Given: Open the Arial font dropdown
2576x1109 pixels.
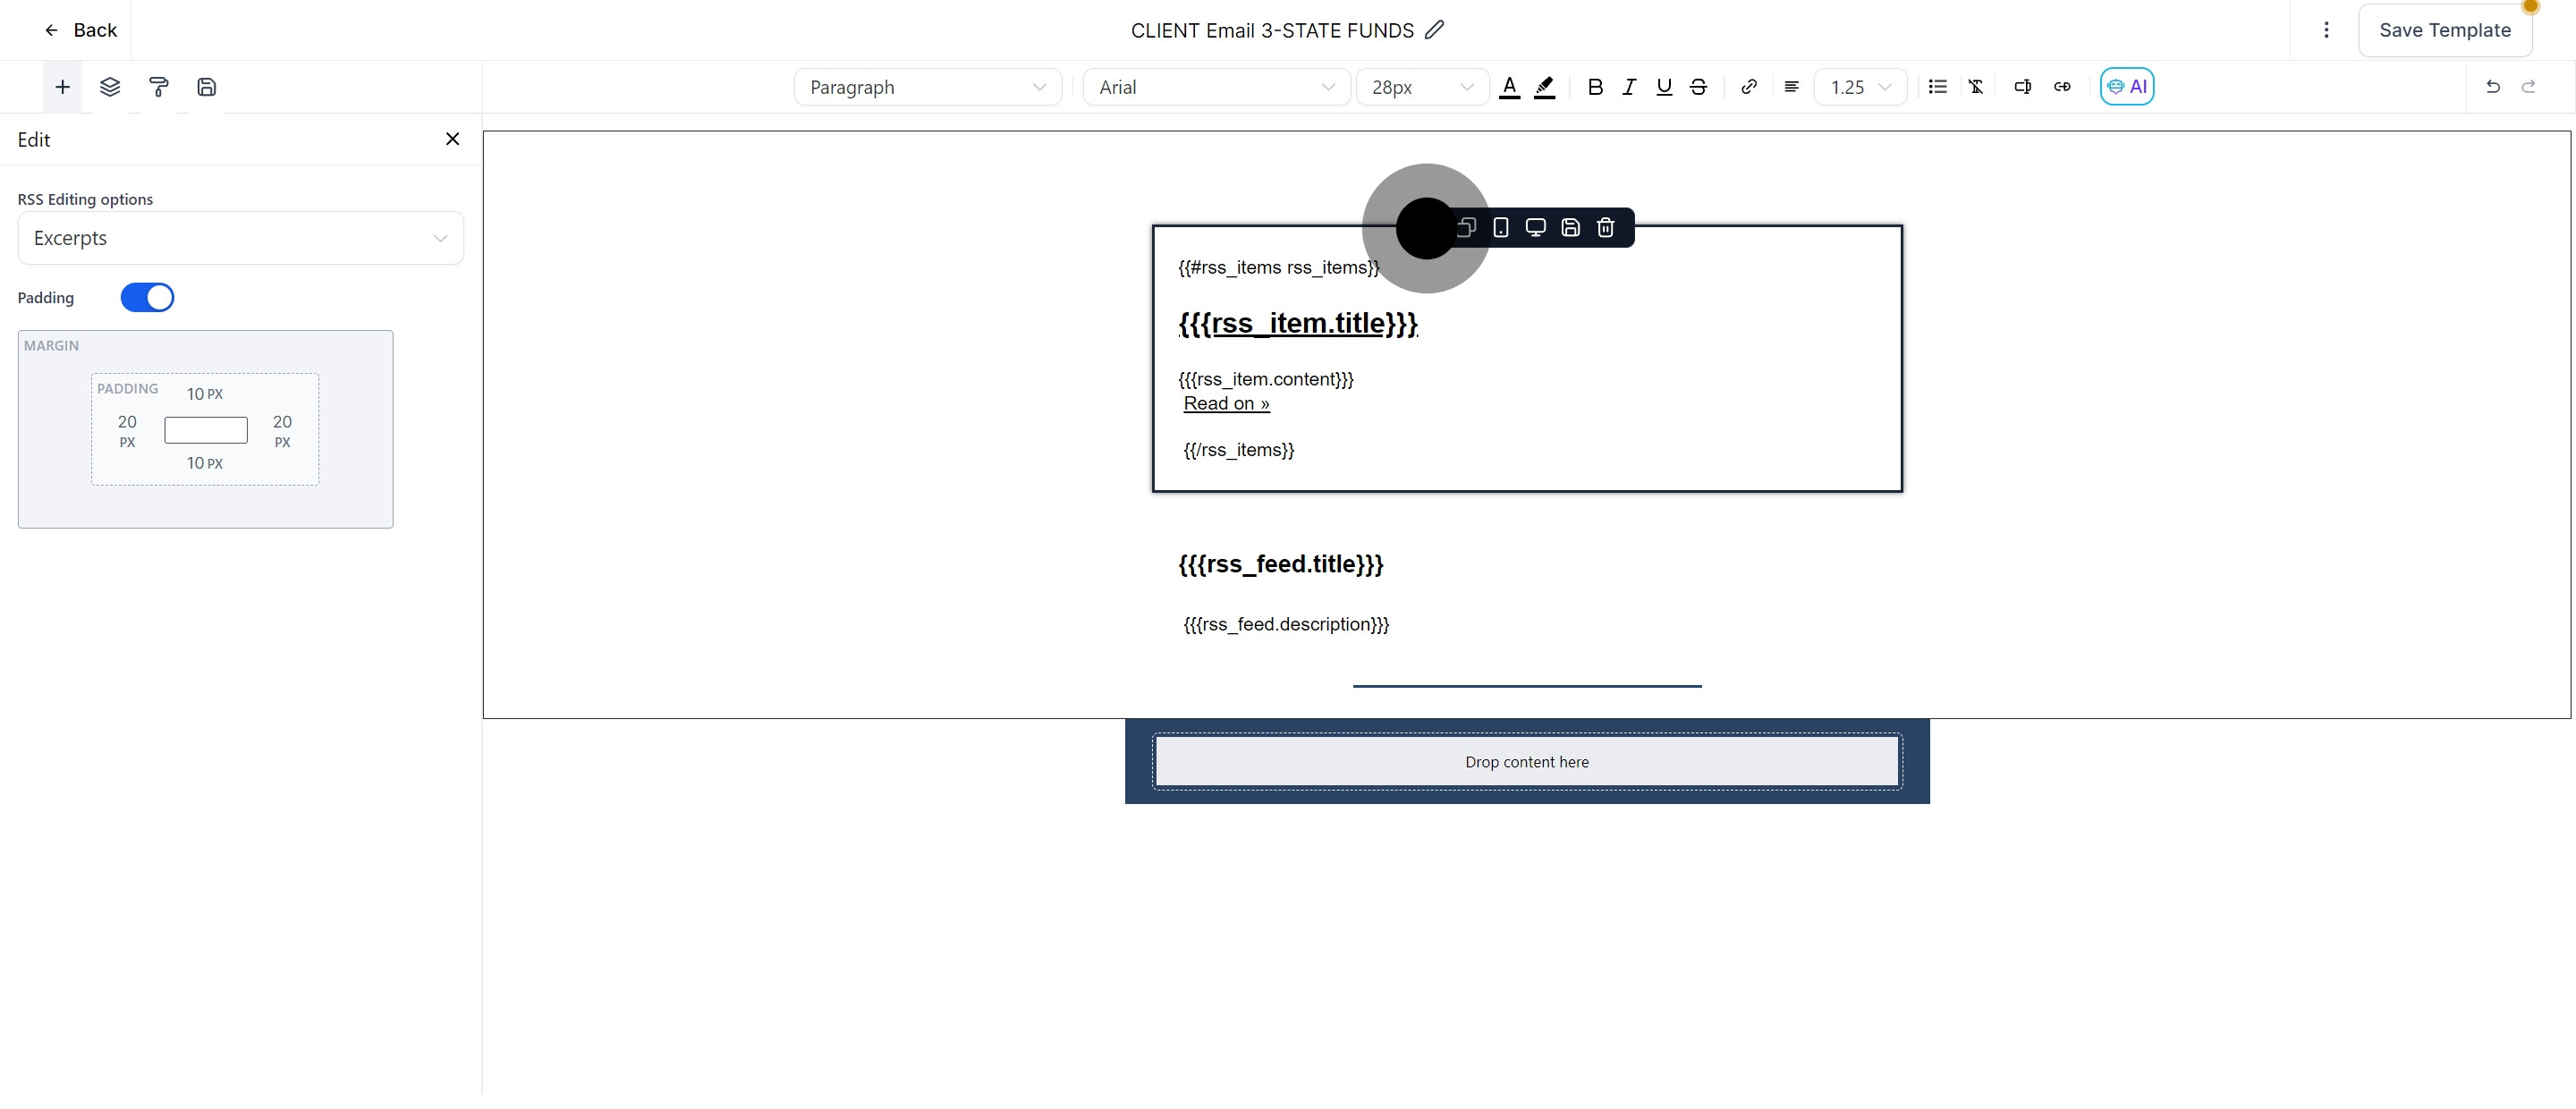Looking at the screenshot, I should 1216,87.
